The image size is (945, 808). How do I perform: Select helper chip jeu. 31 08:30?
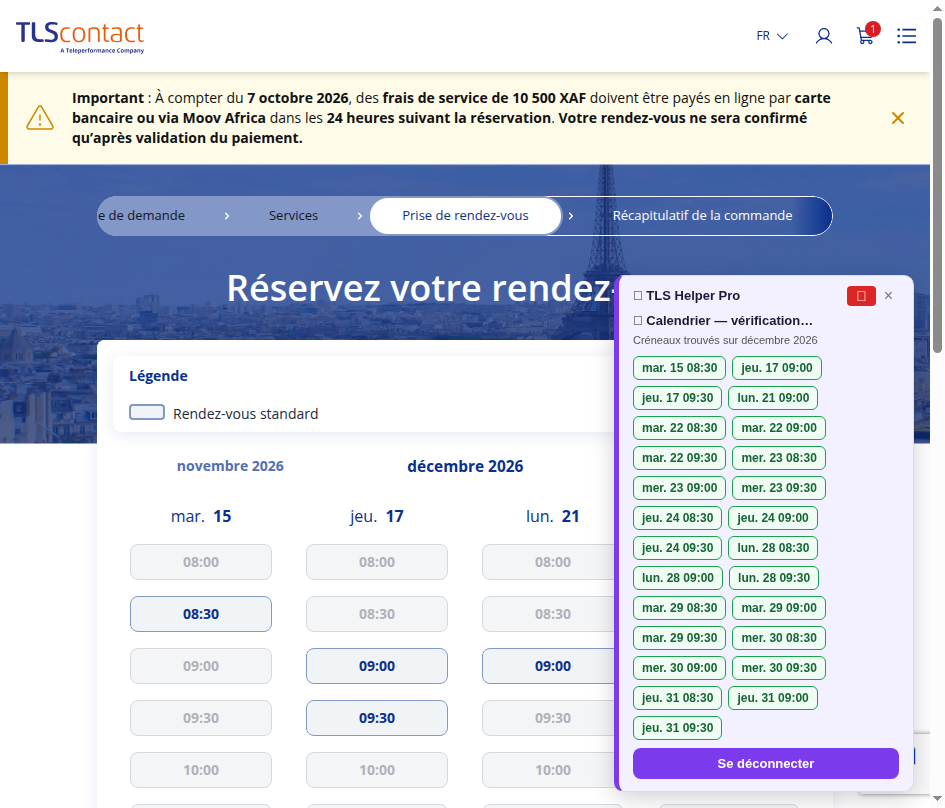point(677,698)
